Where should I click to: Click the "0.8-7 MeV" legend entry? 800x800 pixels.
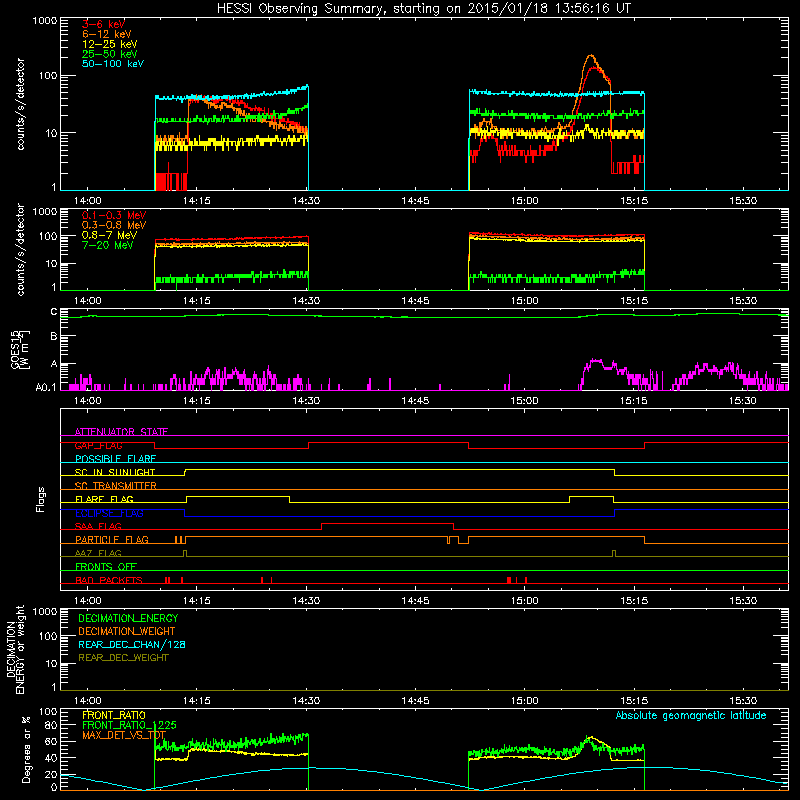[109, 235]
